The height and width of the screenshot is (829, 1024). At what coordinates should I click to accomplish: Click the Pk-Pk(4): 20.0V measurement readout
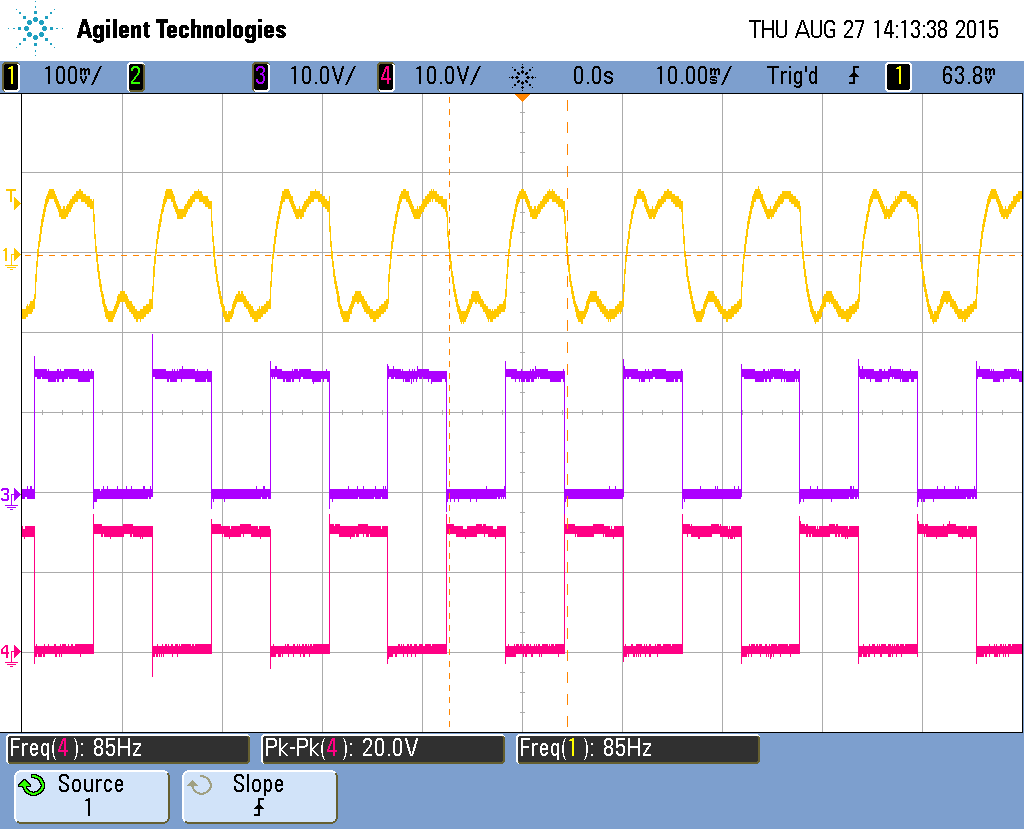[383, 748]
